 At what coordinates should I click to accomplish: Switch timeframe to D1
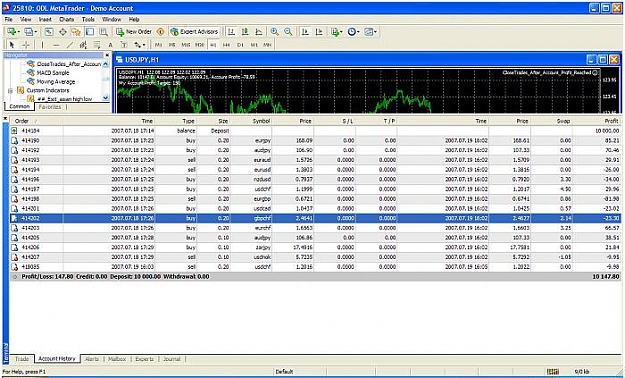point(240,45)
